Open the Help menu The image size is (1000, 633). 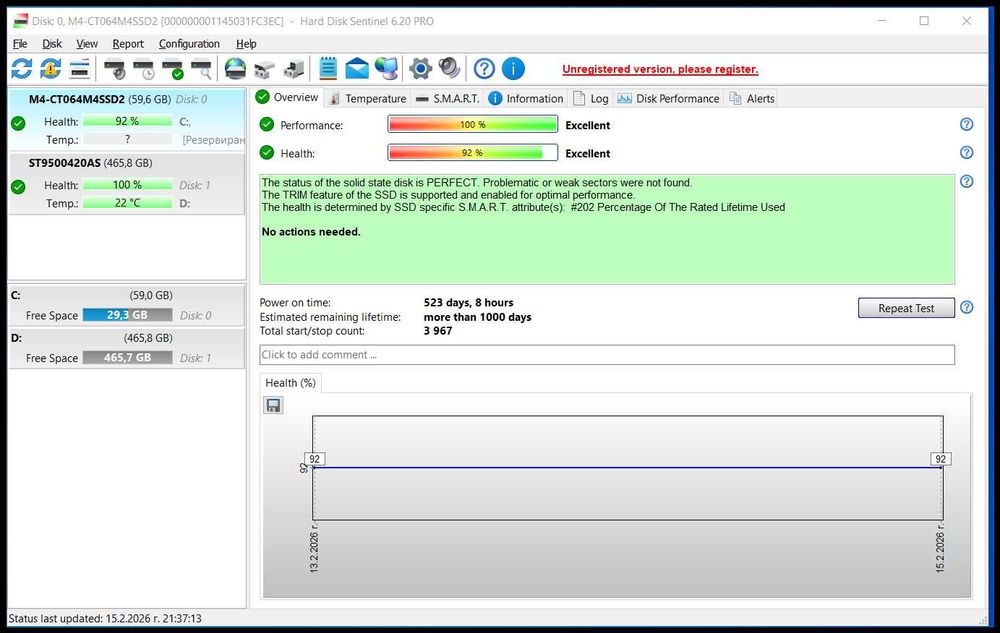point(246,43)
